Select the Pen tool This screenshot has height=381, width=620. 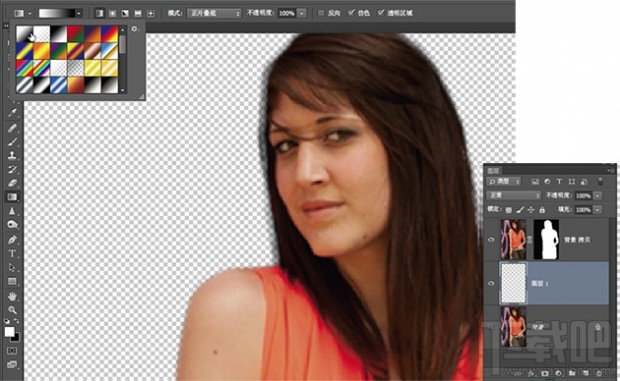(x=12, y=239)
